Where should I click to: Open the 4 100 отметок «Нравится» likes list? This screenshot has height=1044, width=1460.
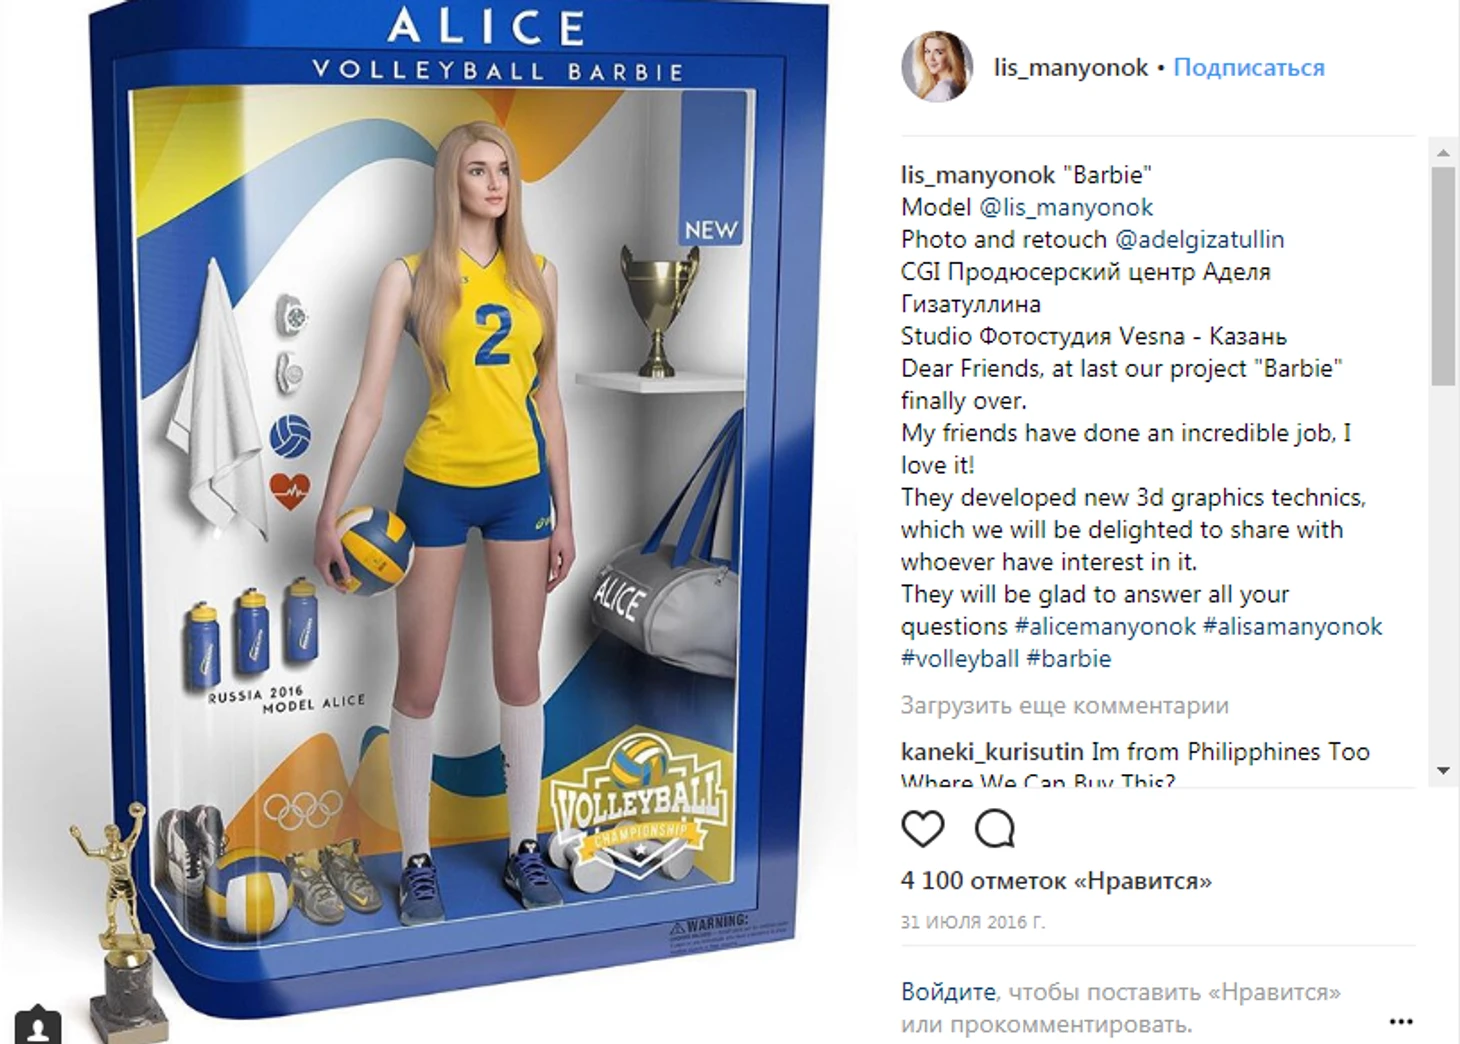1056,881
